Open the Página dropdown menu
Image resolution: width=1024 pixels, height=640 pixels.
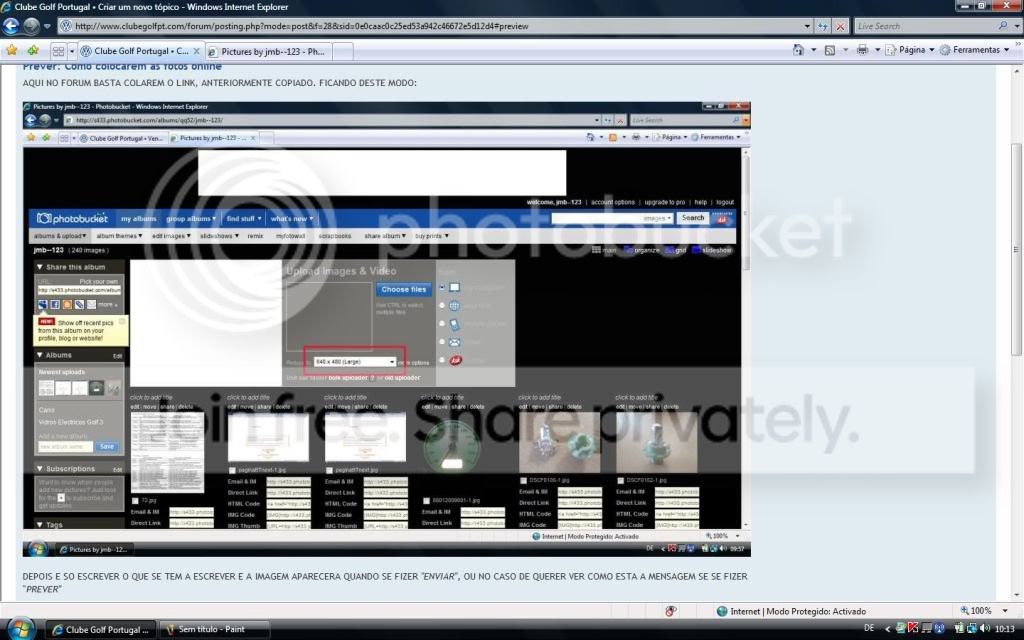tap(910, 50)
